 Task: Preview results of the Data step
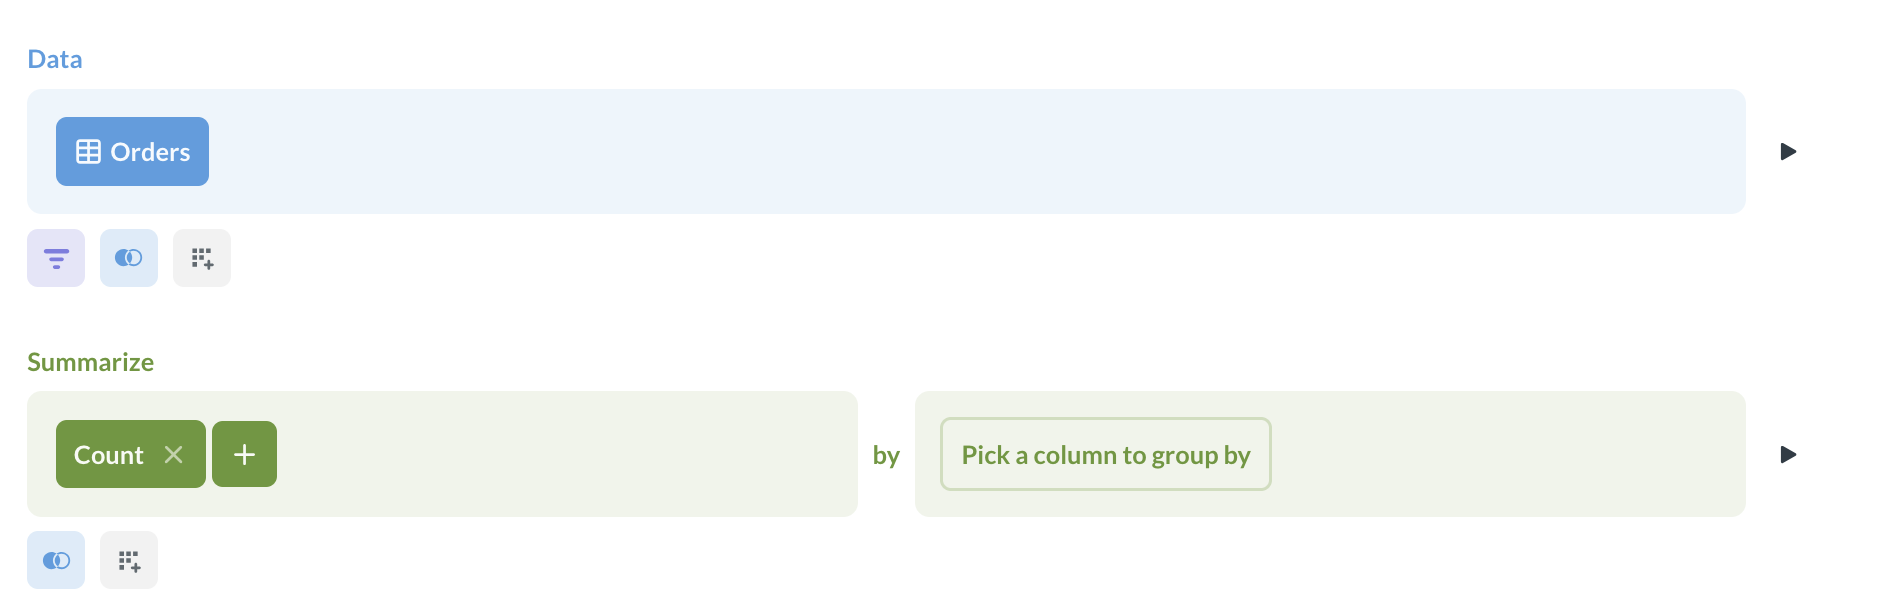1788,152
